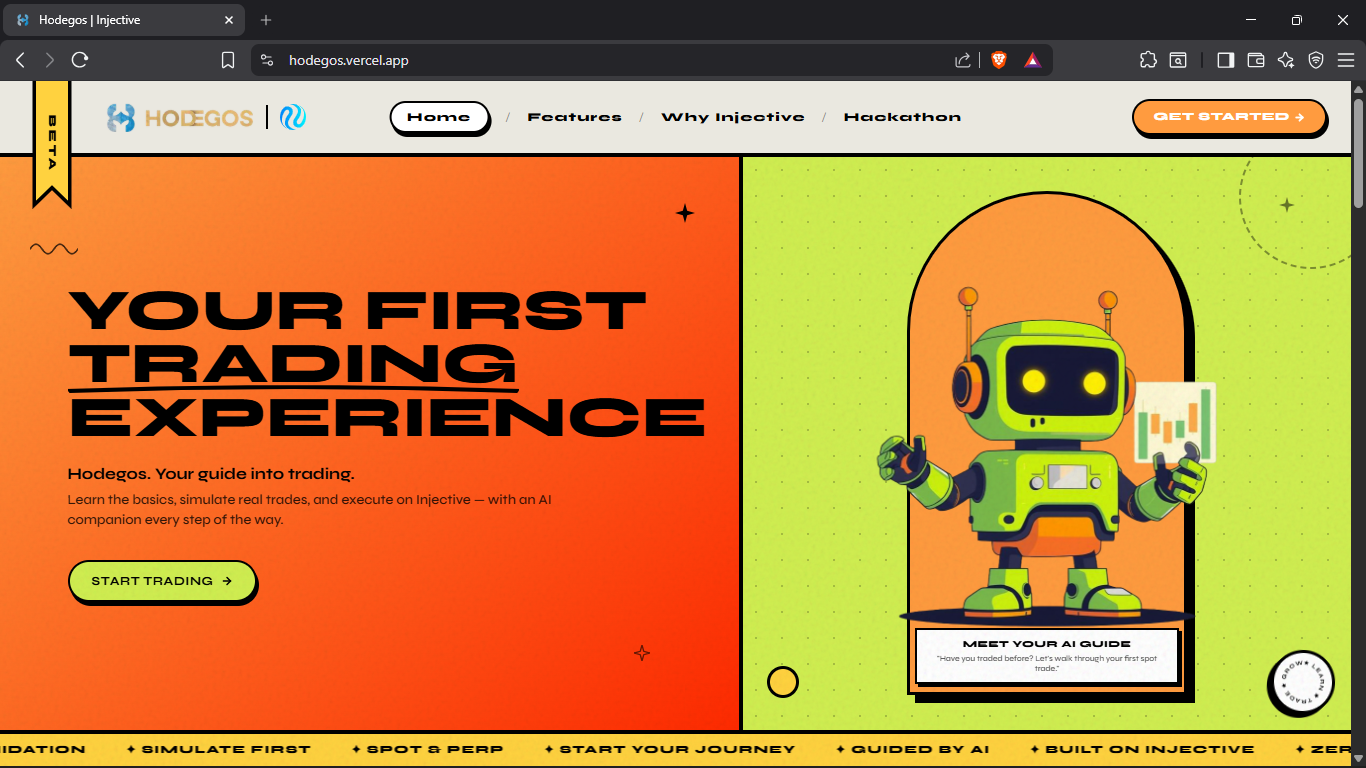This screenshot has height=768, width=1366.
Task: Select the Home navigation item
Action: [439, 117]
